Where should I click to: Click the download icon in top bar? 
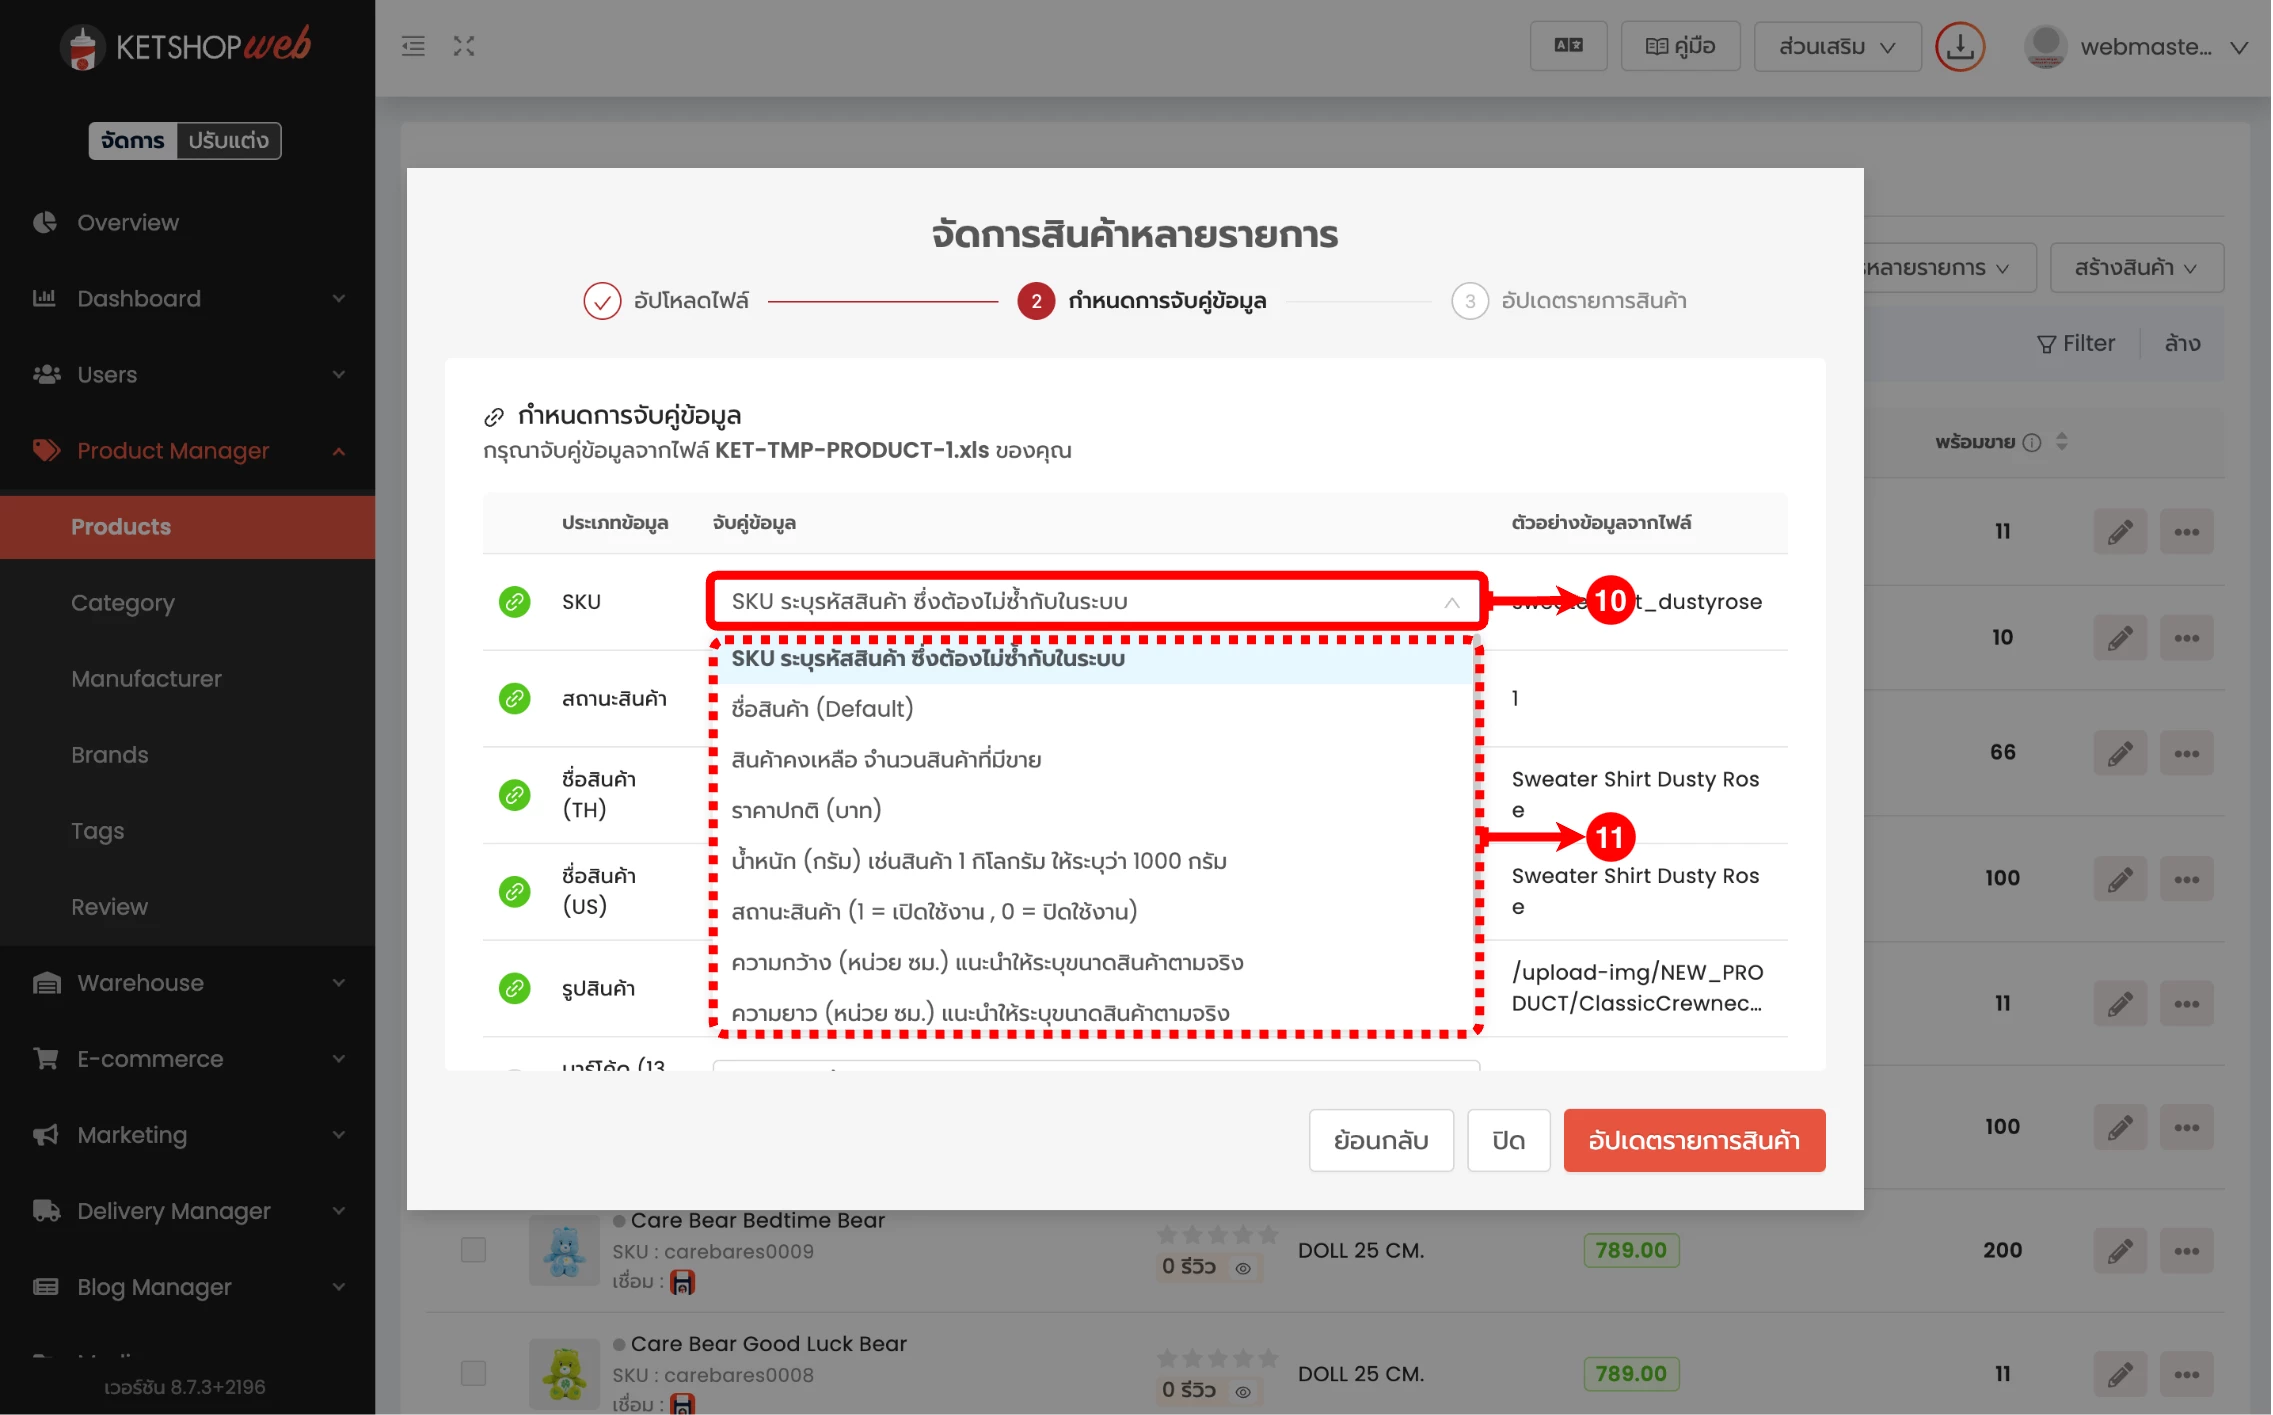tap(1959, 47)
